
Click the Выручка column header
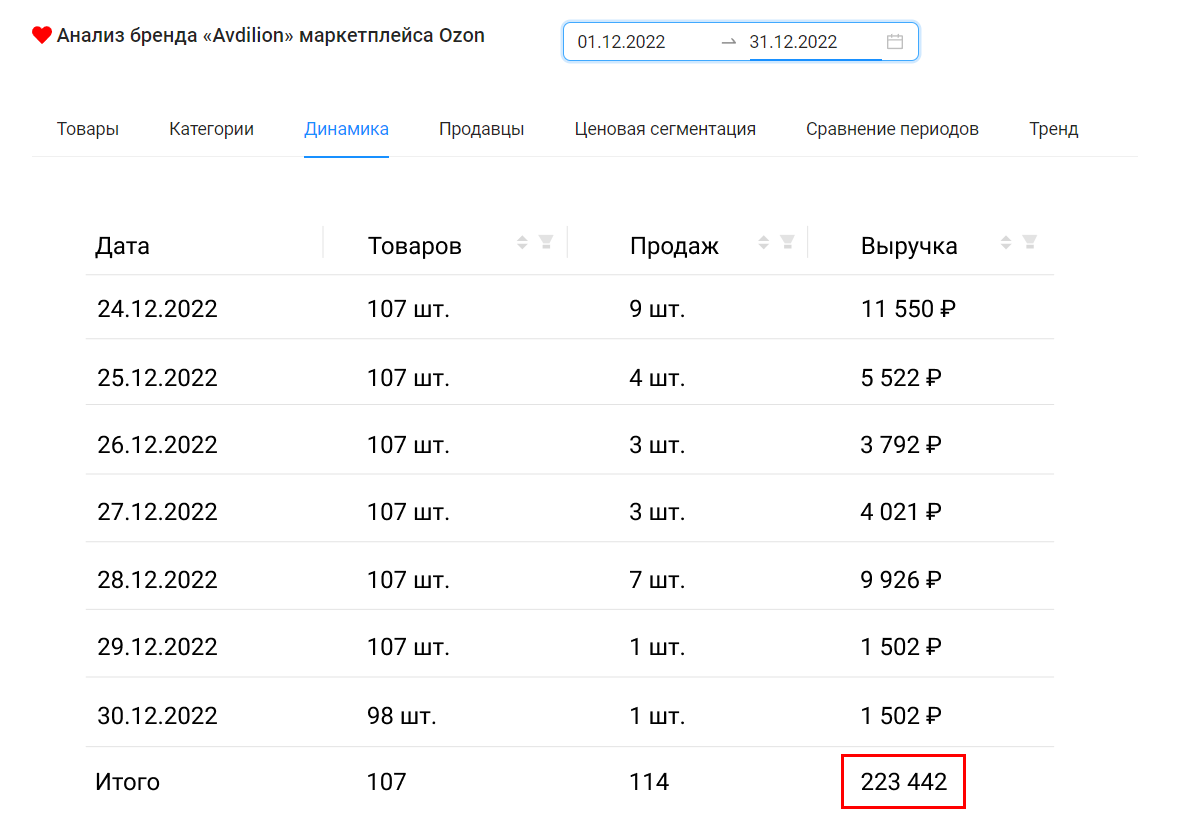[909, 246]
